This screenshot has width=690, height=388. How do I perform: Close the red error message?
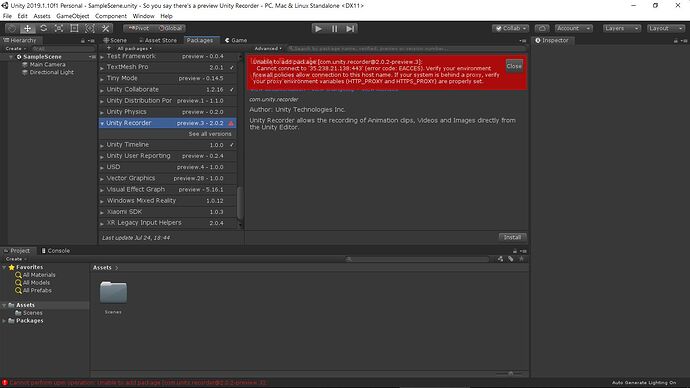click(514, 66)
